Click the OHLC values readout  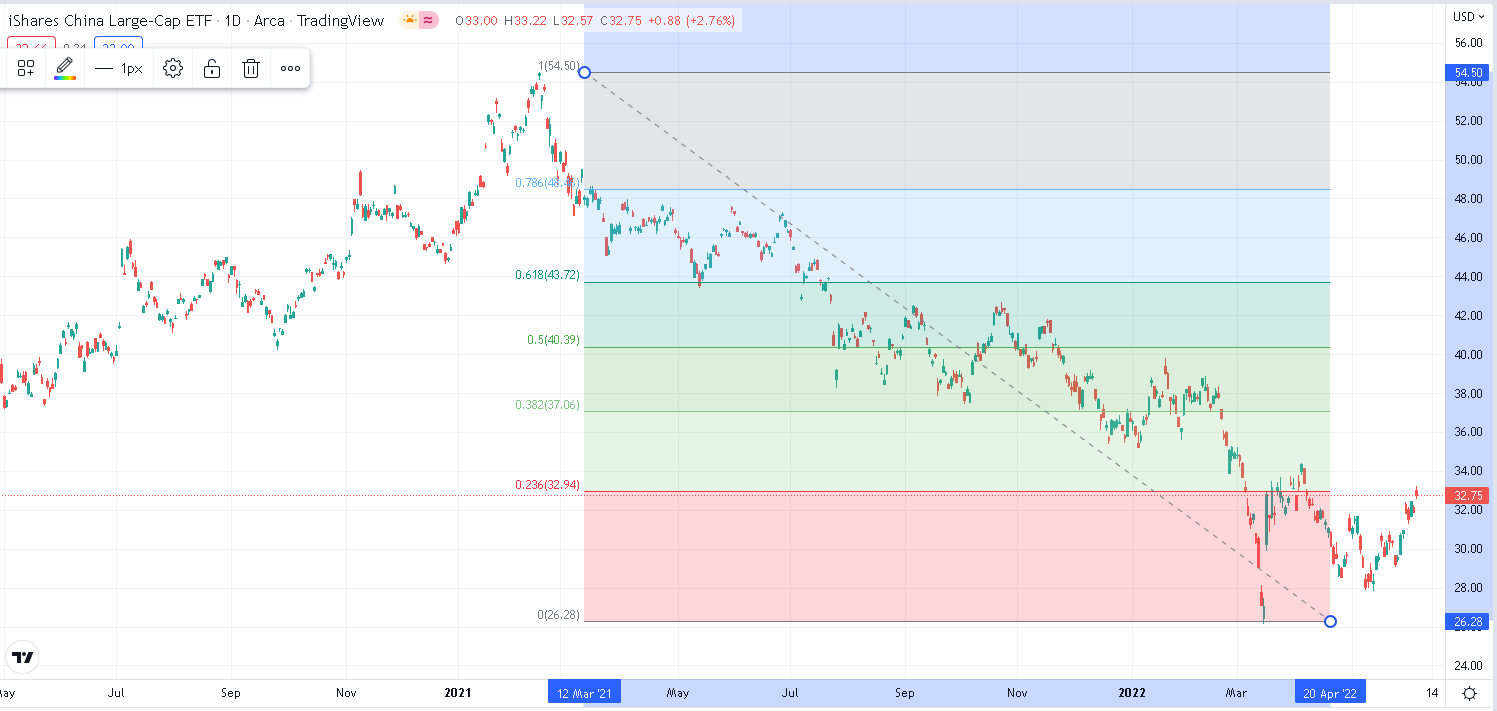[x=596, y=20]
